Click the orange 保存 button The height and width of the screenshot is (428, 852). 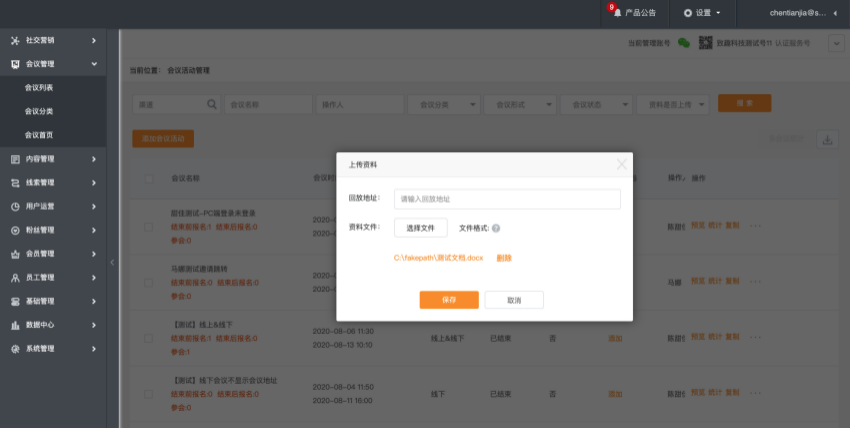448,299
